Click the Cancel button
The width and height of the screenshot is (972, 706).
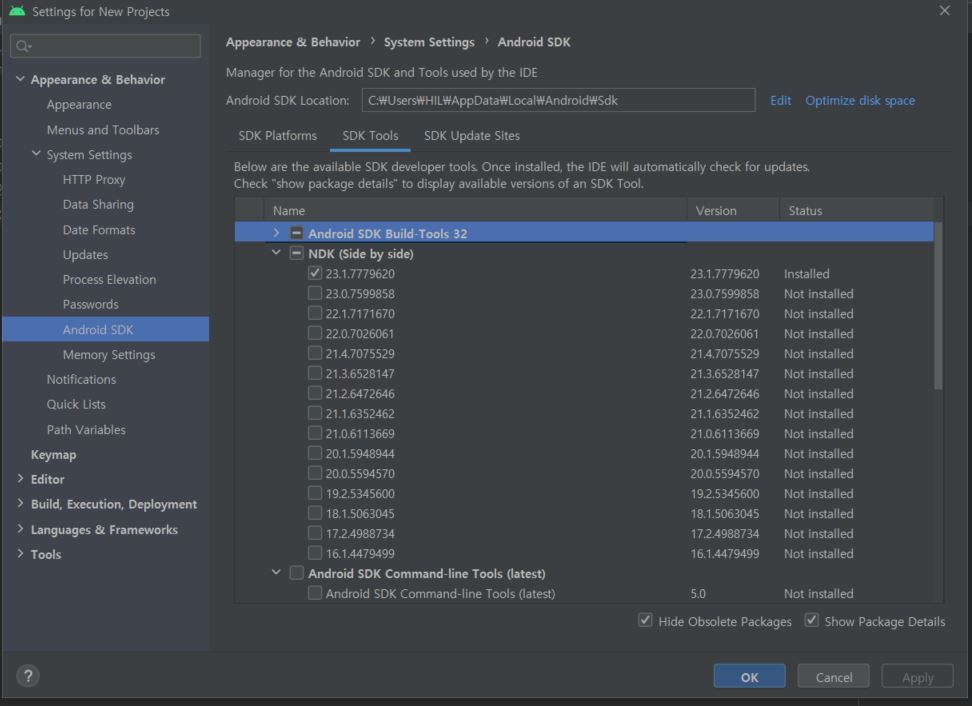(833, 677)
